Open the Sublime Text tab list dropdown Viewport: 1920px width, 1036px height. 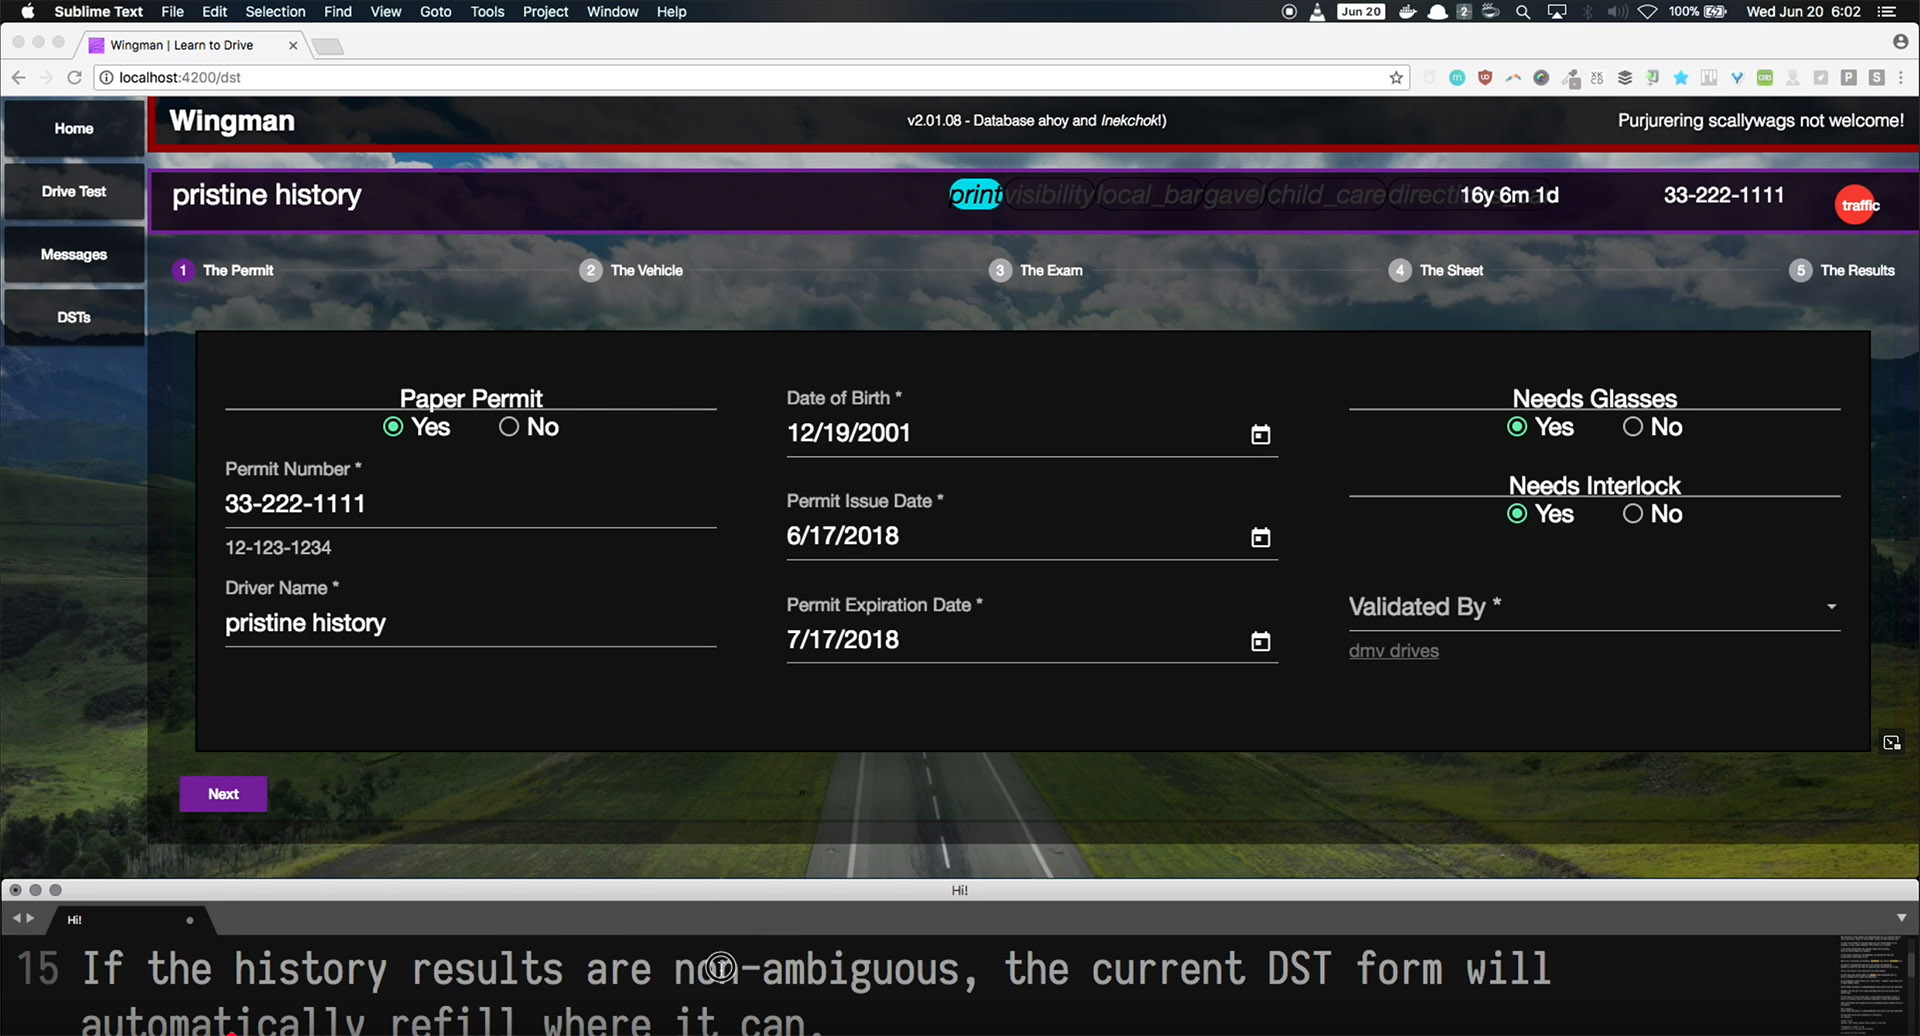point(1901,918)
